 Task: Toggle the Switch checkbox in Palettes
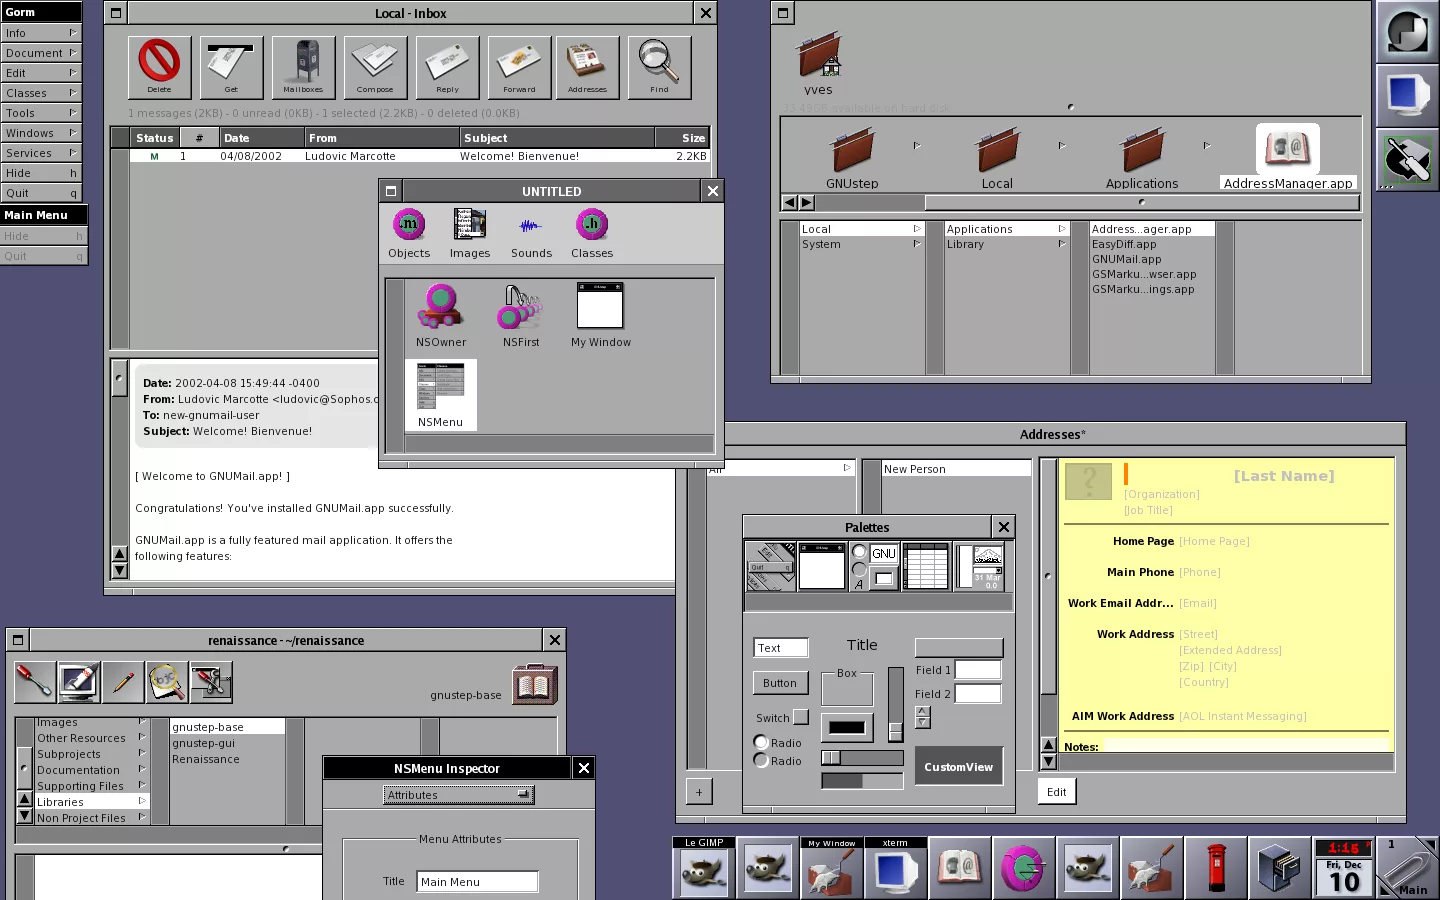(800, 717)
